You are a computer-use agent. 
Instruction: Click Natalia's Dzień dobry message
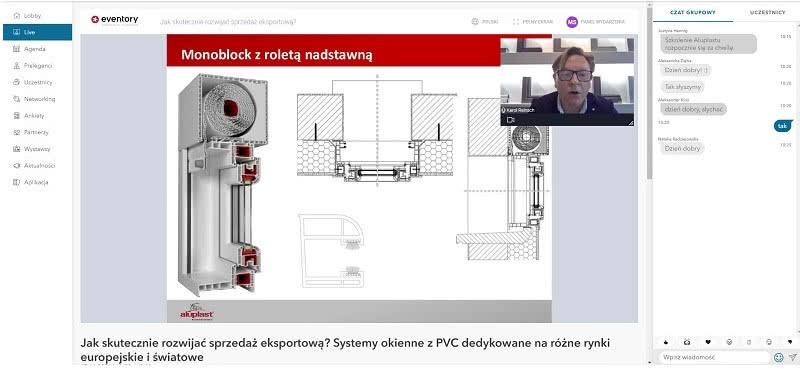(682, 149)
